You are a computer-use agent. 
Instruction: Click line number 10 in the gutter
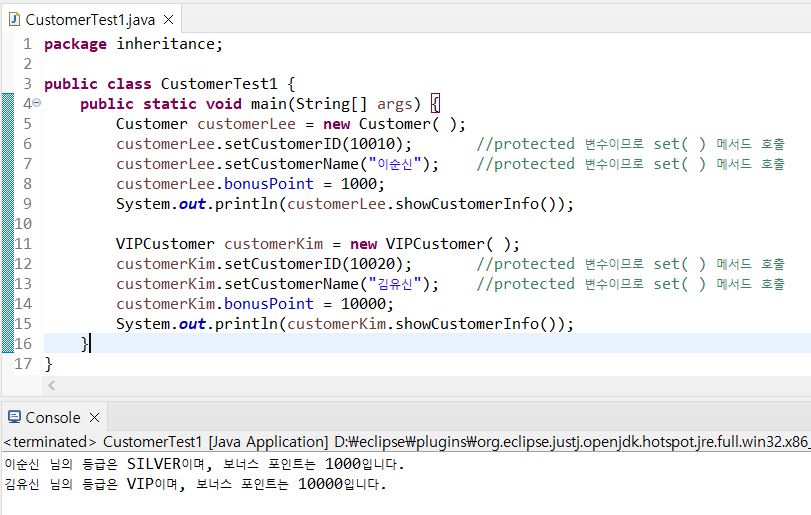point(23,224)
